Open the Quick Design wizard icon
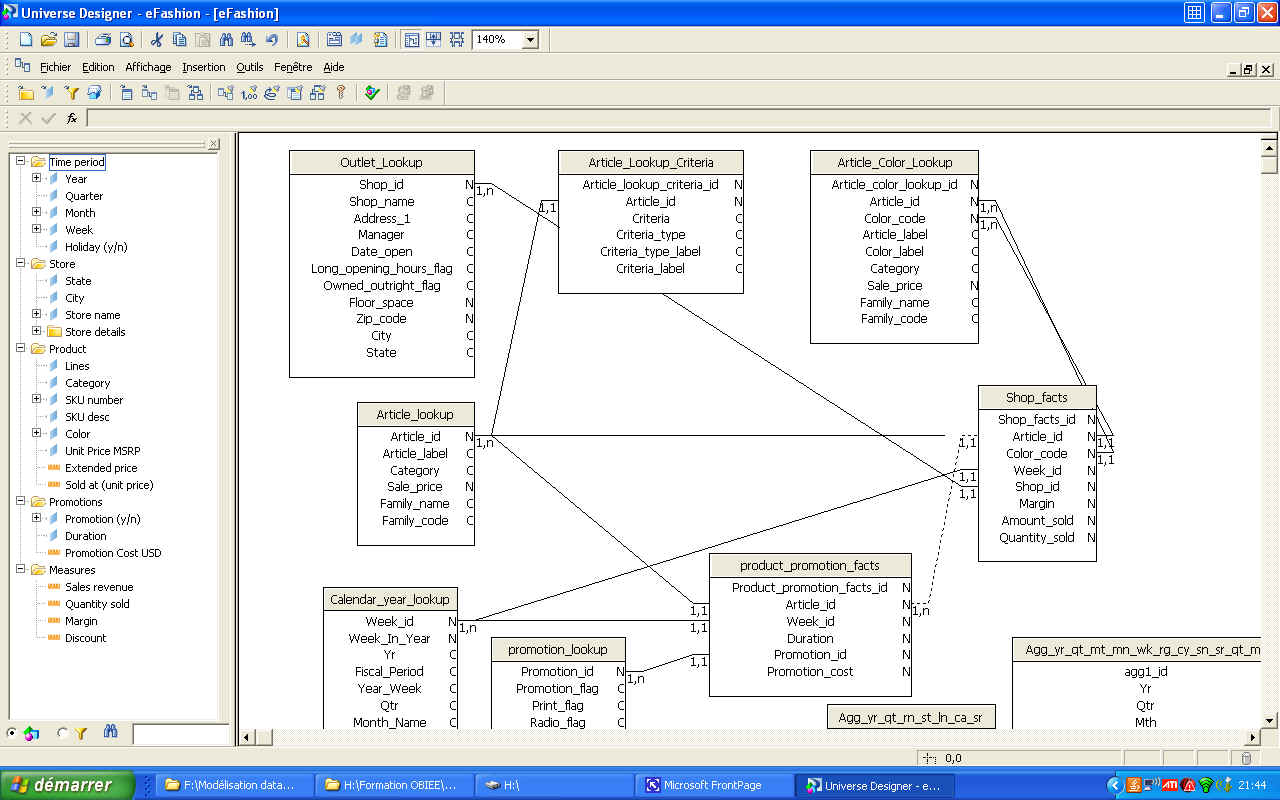The image size is (1280, 800). [x=303, y=40]
